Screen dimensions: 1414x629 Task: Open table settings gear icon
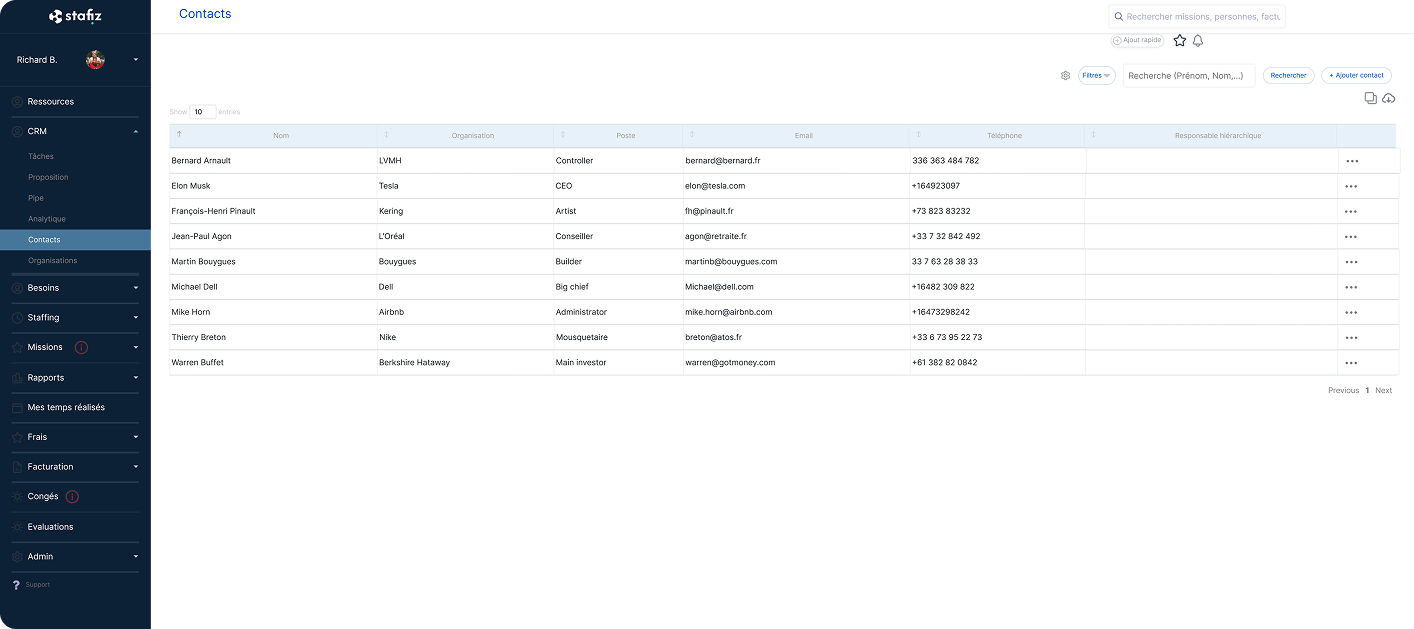click(1066, 76)
